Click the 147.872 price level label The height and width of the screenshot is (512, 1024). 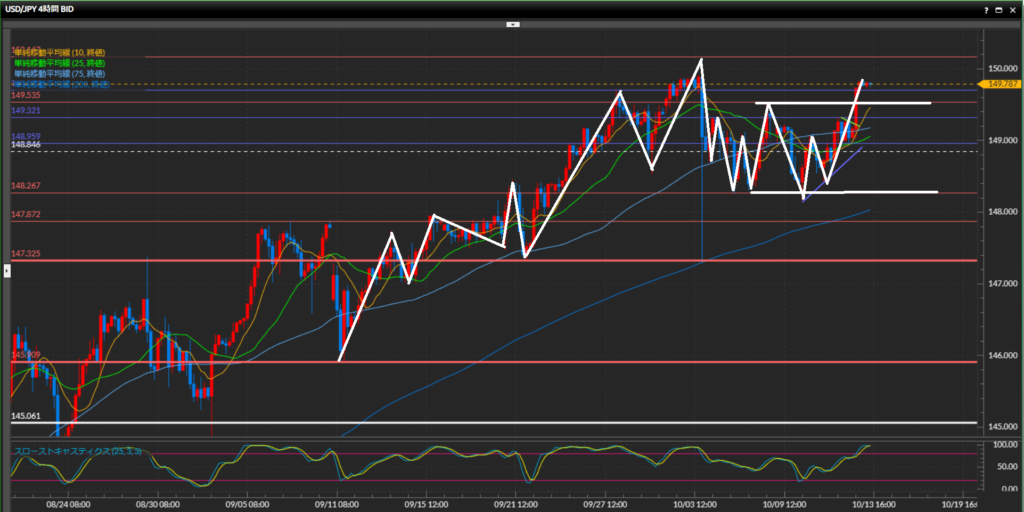point(25,214)
